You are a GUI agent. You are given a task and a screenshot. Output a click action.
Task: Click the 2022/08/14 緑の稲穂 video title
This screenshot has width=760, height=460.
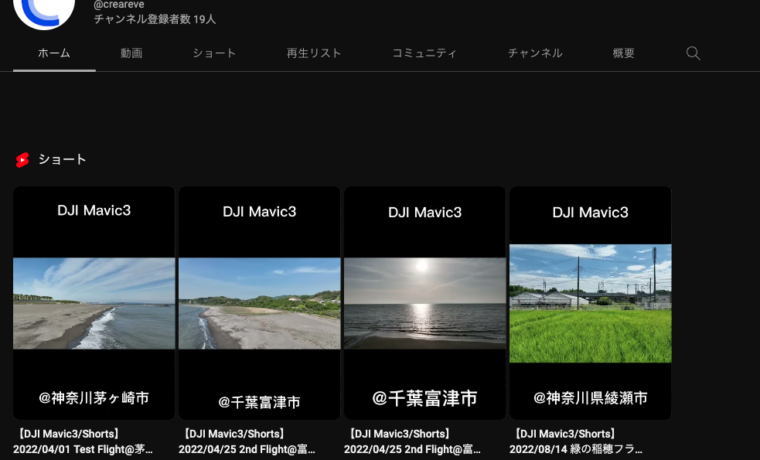coord(576,442)
